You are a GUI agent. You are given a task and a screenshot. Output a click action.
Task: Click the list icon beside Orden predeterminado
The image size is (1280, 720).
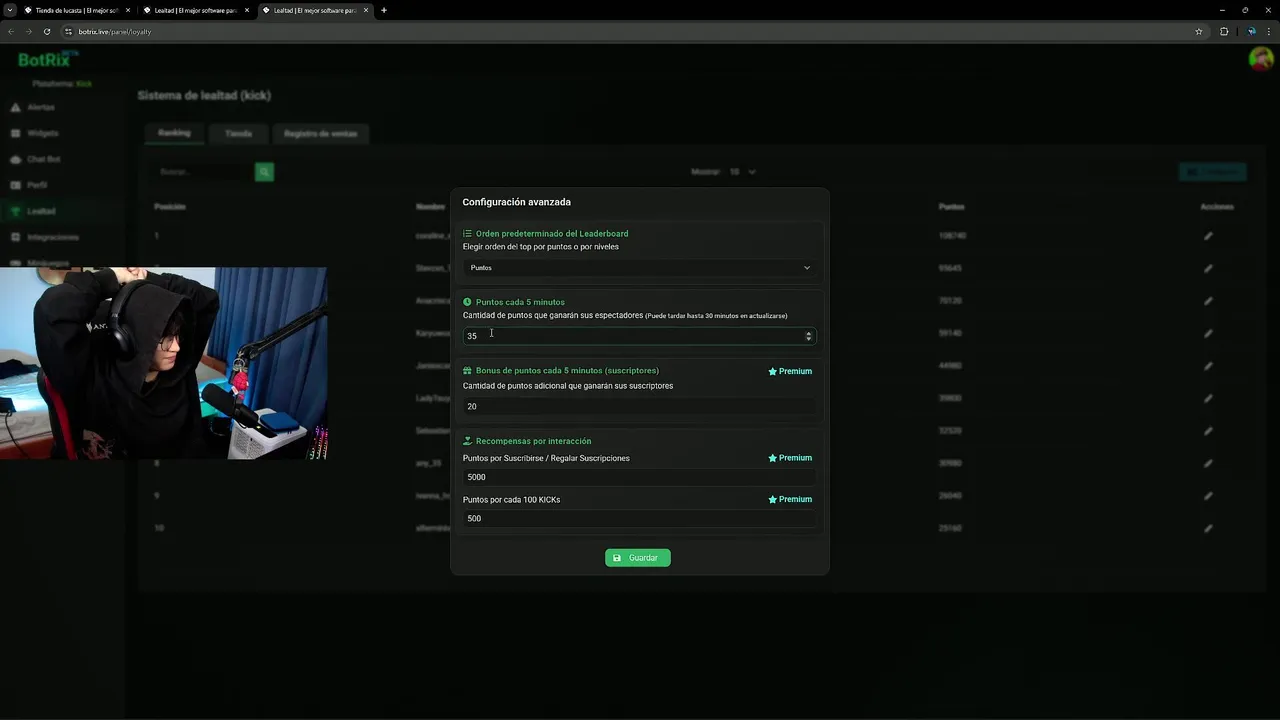pos(467,233)
